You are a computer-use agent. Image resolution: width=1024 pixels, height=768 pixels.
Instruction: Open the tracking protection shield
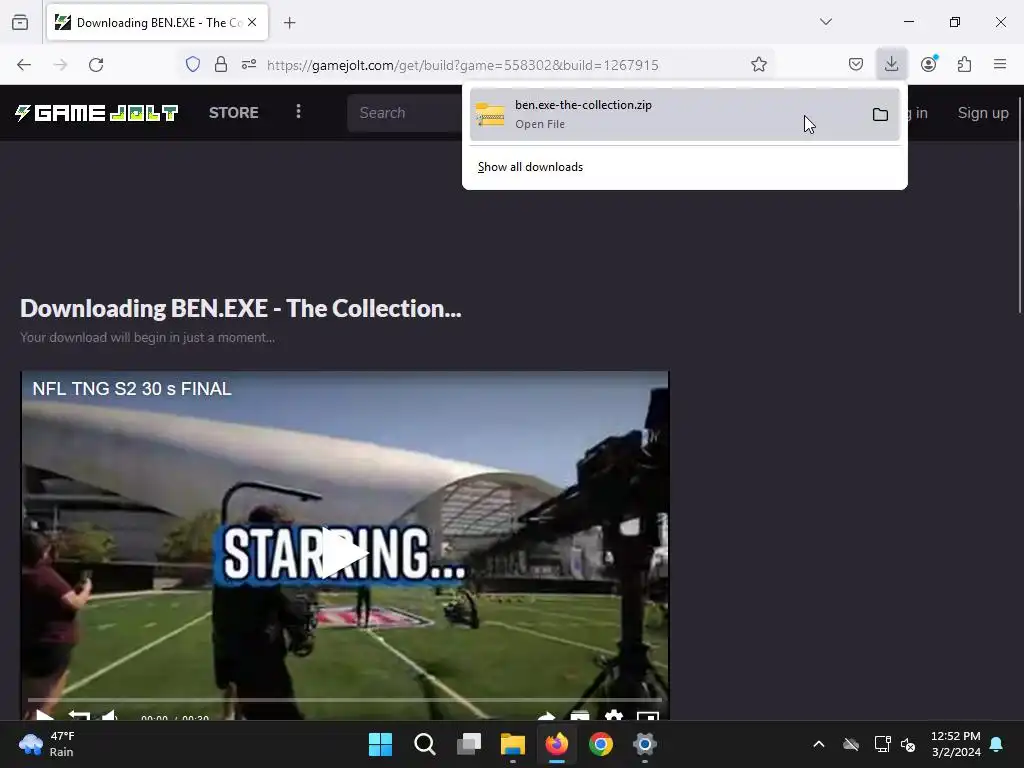click(x=193, y=64)
